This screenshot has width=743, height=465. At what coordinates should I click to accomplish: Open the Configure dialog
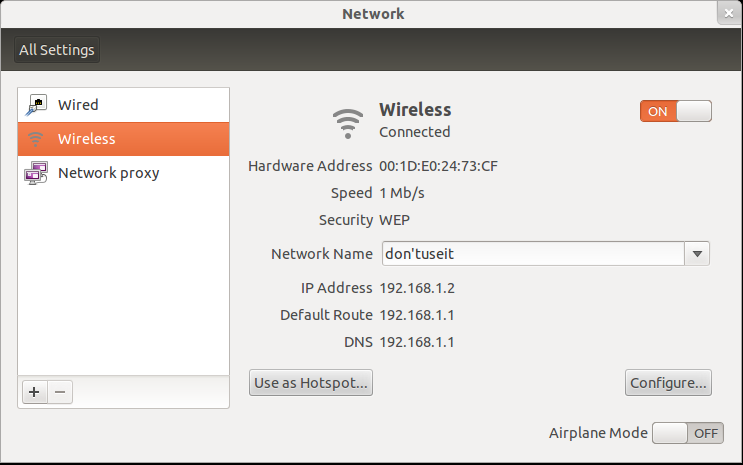pyautogui.click(x=668, y=382)
